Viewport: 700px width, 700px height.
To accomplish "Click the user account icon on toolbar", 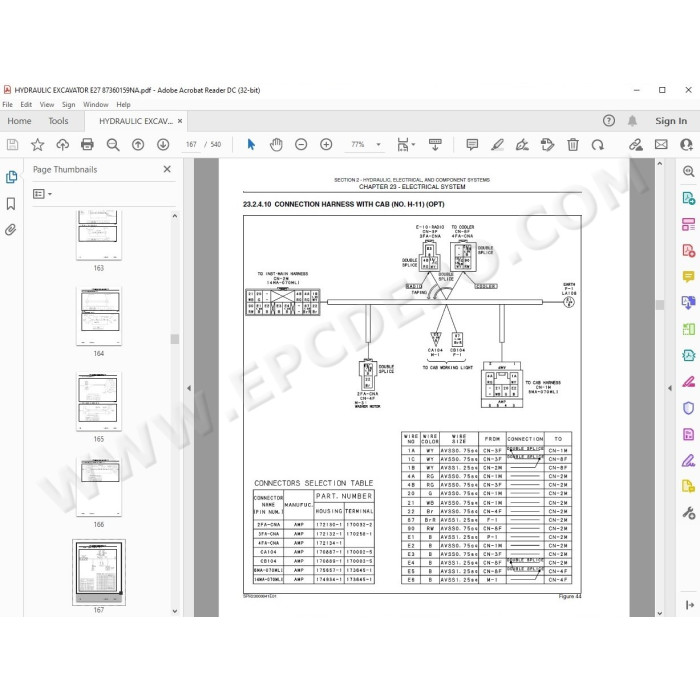I will (x=687, y=144).
